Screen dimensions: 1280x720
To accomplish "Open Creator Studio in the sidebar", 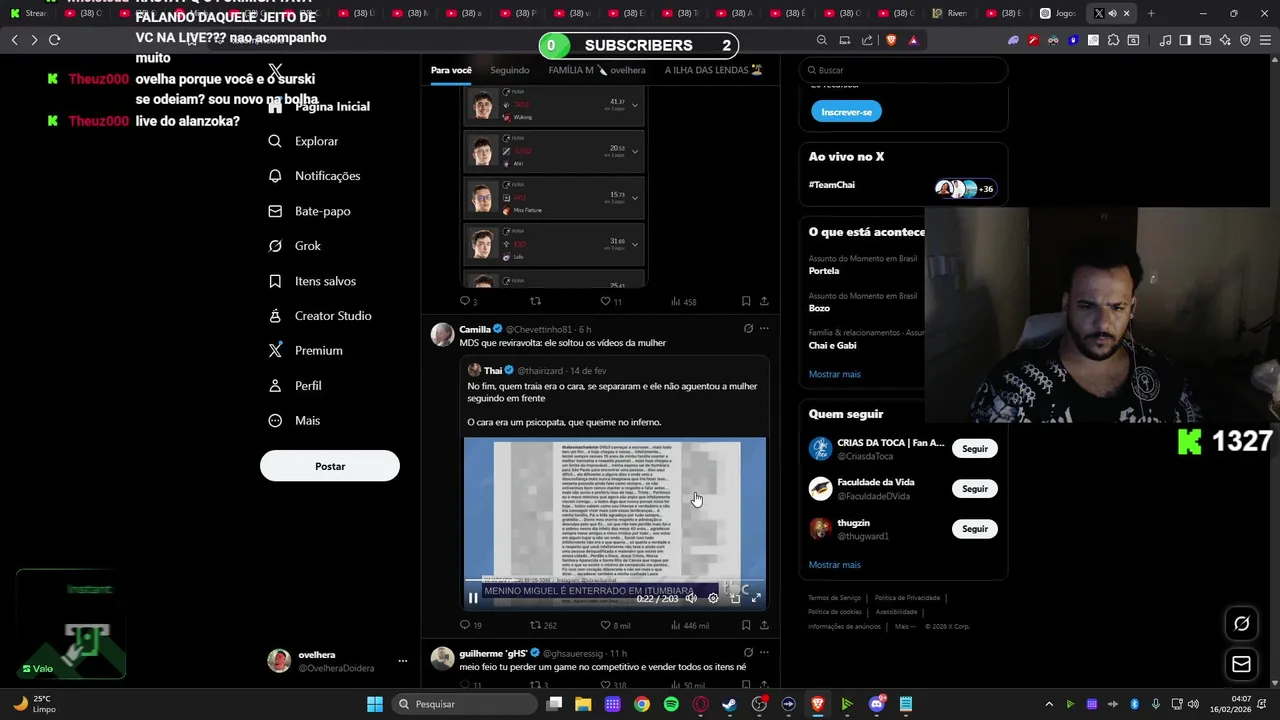I will [320, 316].
